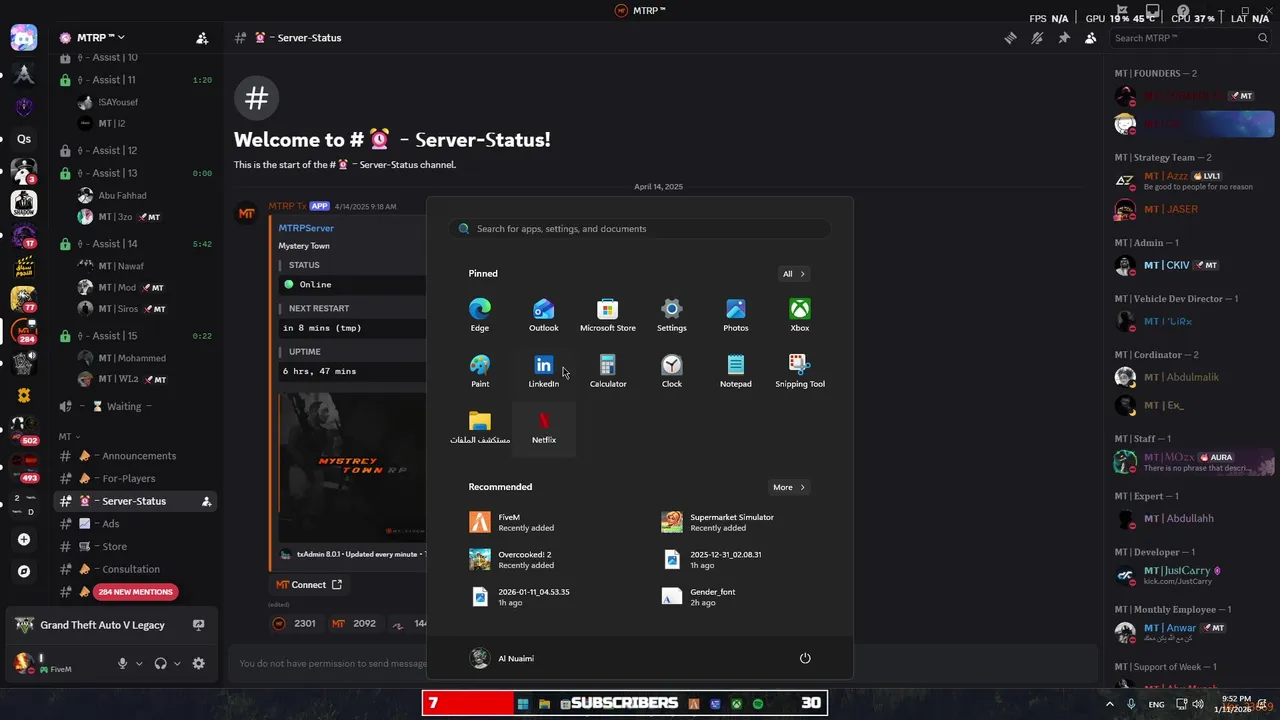Open LinkedIn pinned app
Image resolution: width=1280 pixels, height=720 pixels.
(x=544, y=371)
